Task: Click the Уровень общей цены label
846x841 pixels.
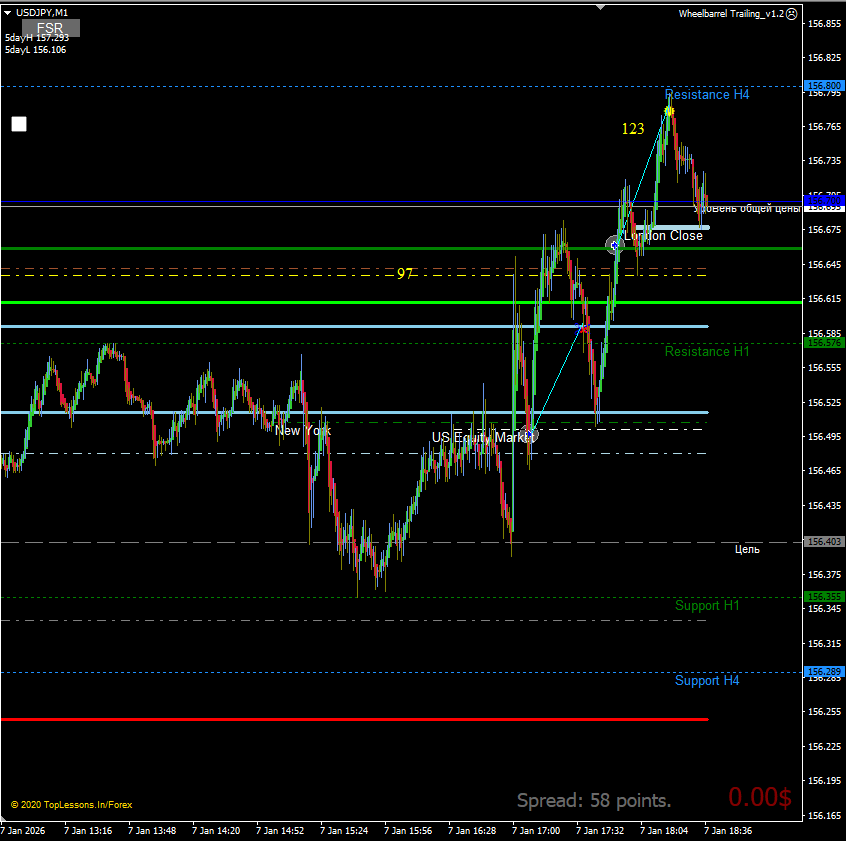Action: tap(747, 209)
